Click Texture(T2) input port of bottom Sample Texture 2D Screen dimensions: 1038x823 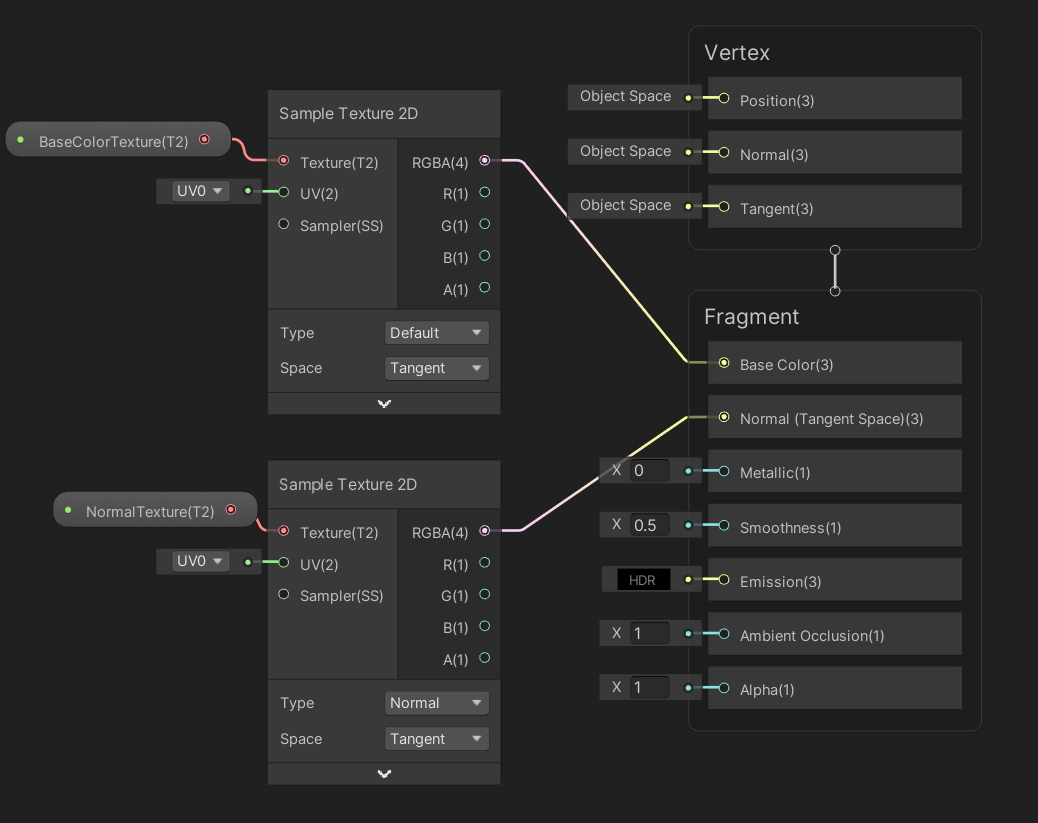click(x=284, y=530)
